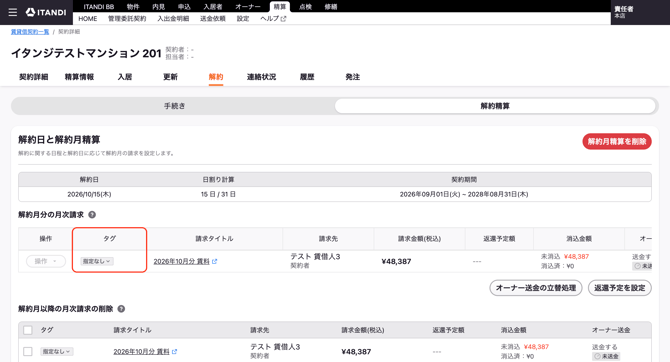The image size is (670, 362).
Task: Open 送金依頼 submenu
Action: coord(213,19)
